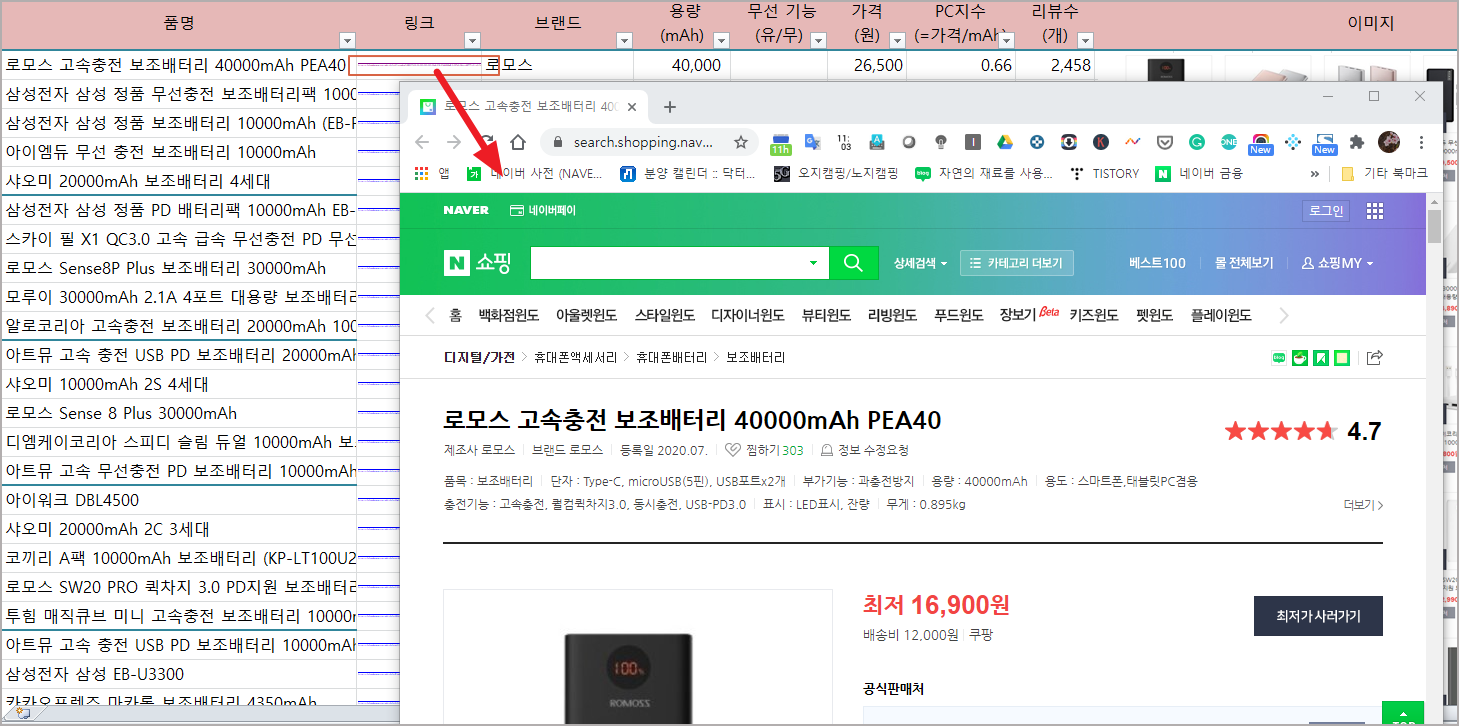Open the 브랜드 column filter dropdown

[624, 40]
